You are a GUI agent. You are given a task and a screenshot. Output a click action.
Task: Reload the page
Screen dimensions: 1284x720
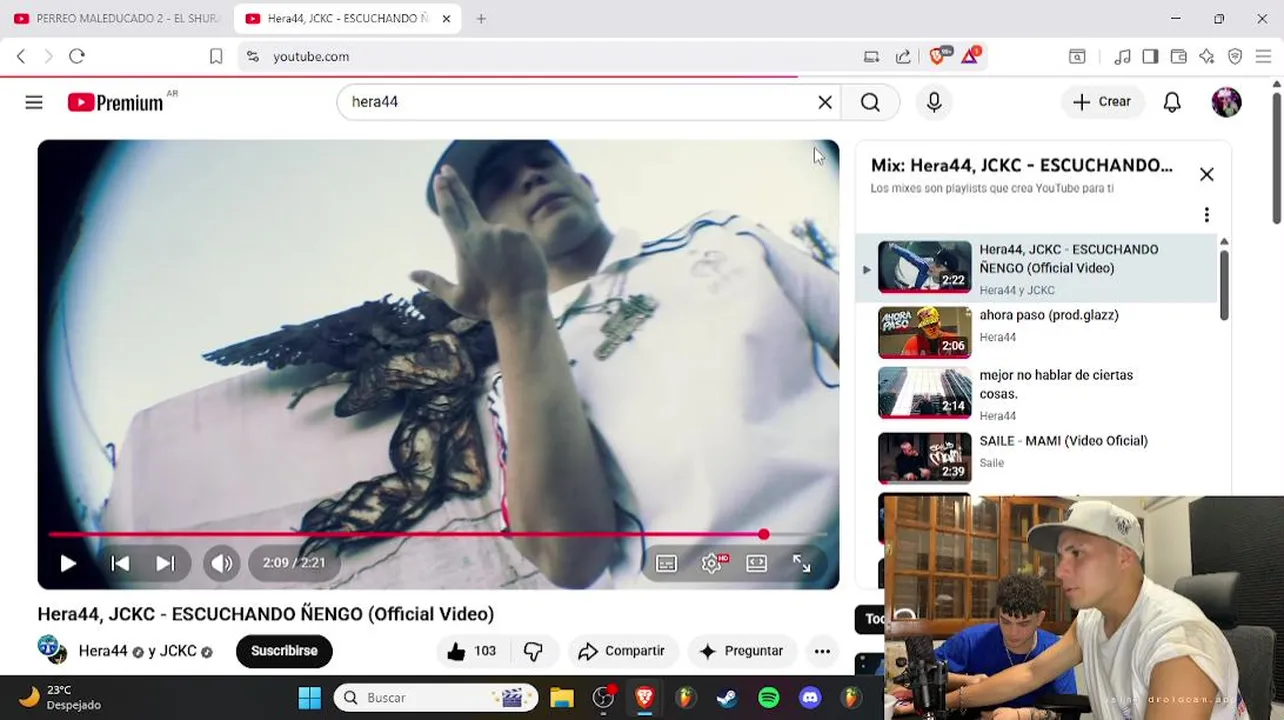(77, 57)
